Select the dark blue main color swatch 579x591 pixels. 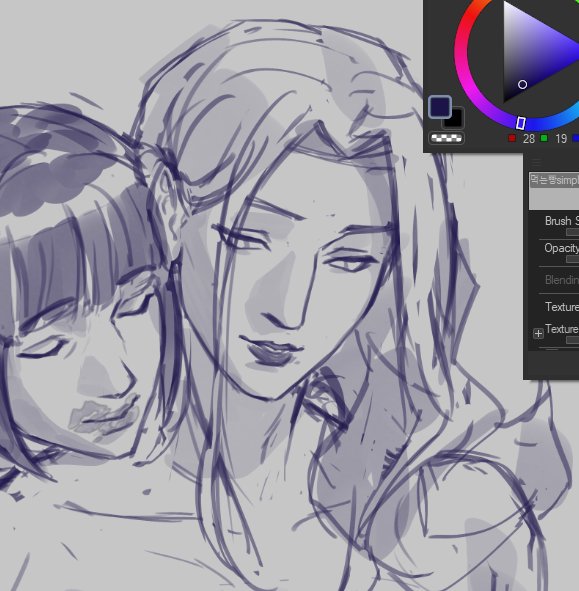click(x=440, y=107)
